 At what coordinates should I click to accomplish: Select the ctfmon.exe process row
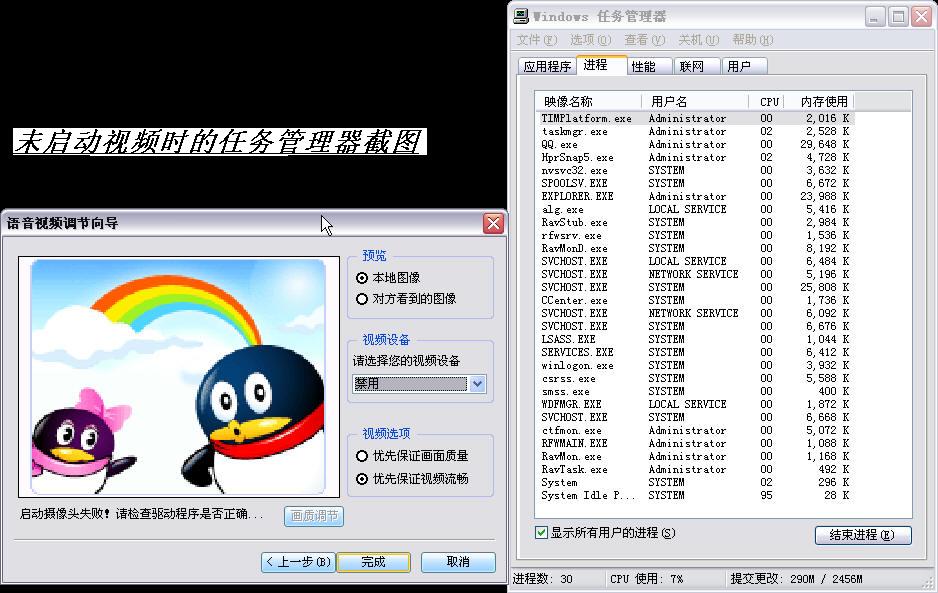695,430
